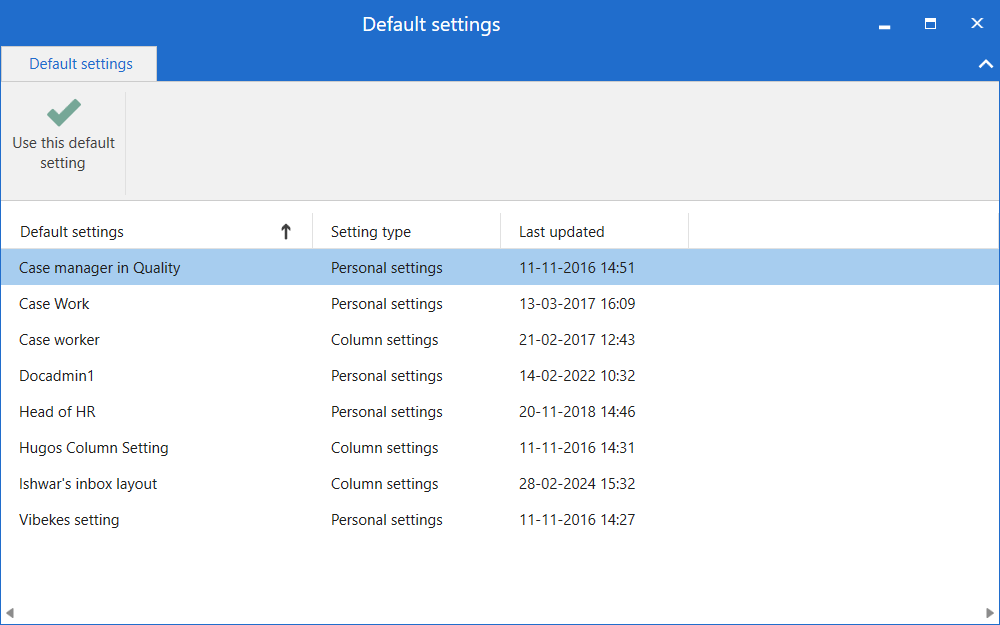Click the date 28-02-2024 15:32
Viewport: 1000px width, 625px height.
coord(577,484)
